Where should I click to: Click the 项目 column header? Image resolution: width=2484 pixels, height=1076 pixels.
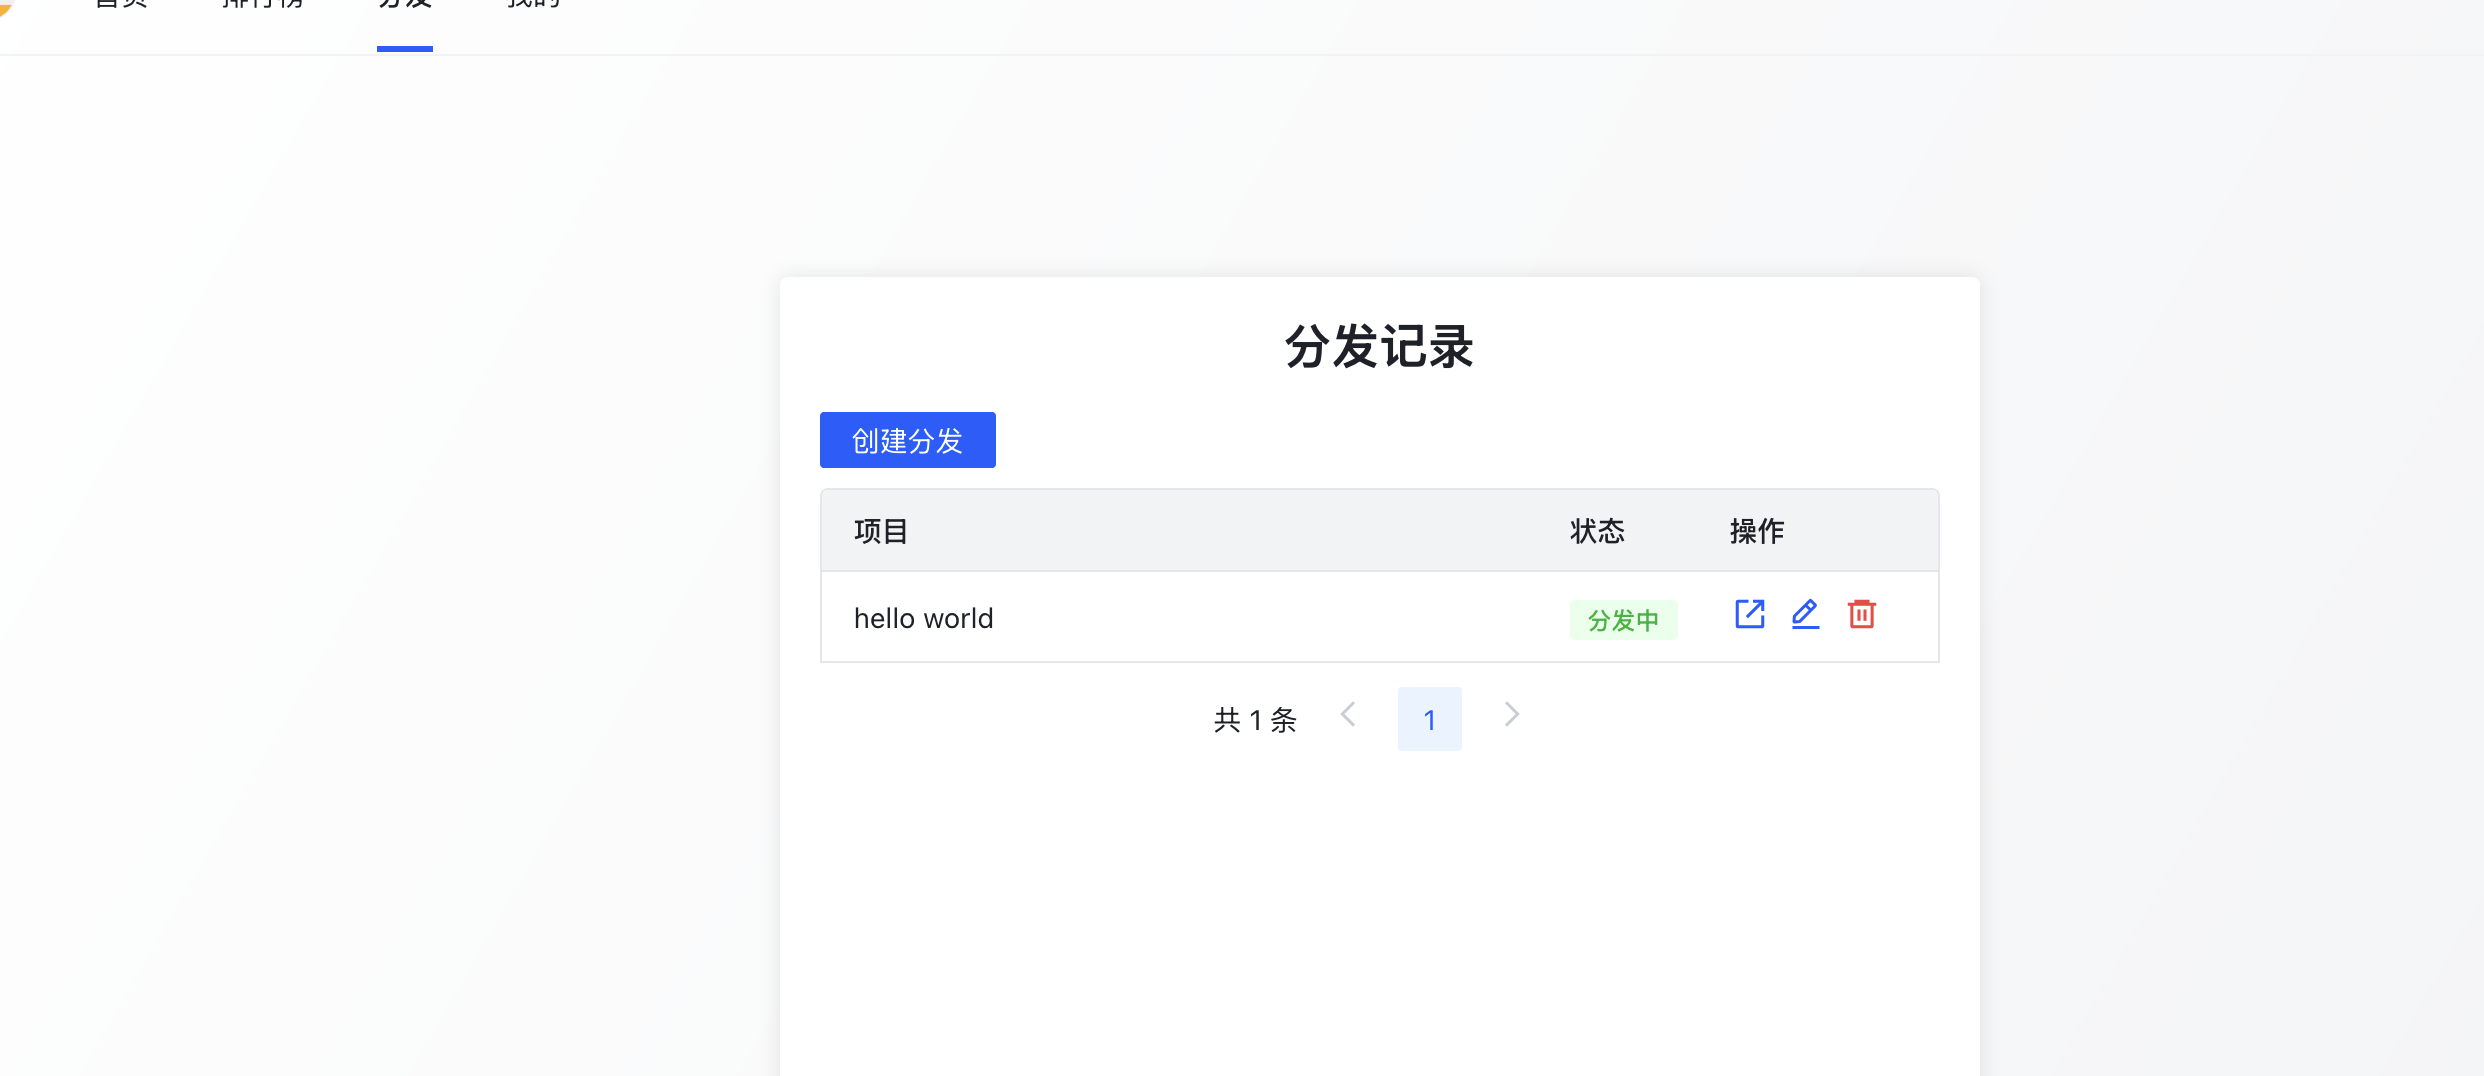click(881, 531)
